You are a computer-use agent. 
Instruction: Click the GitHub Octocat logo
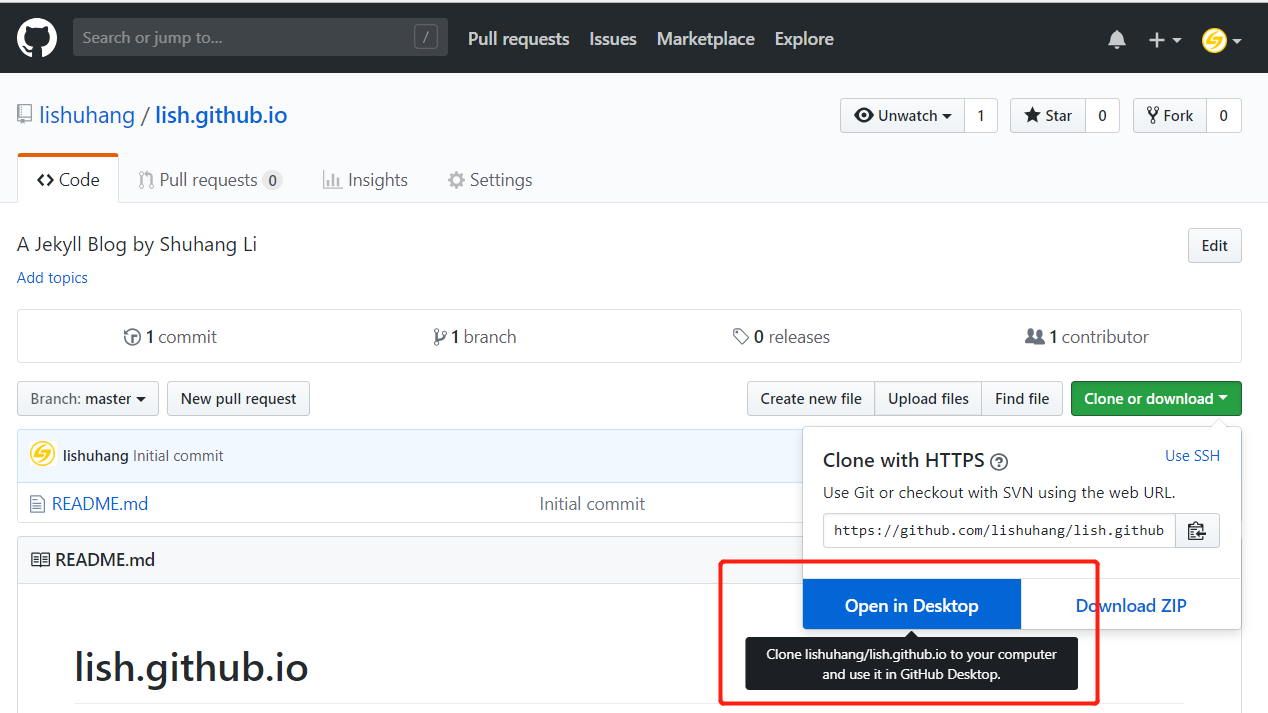(37, 39)
